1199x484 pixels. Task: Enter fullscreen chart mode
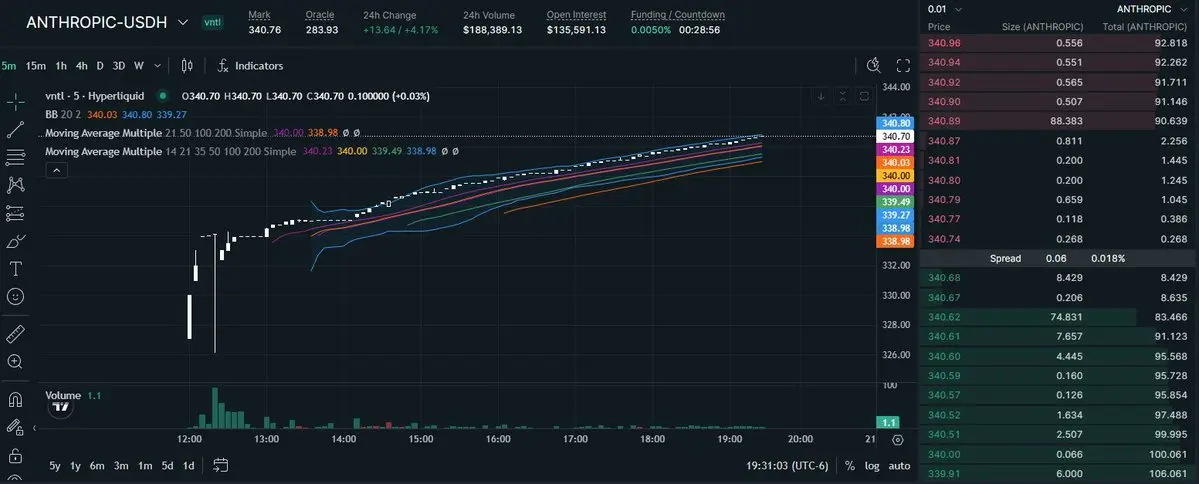(x=903, y=66)
